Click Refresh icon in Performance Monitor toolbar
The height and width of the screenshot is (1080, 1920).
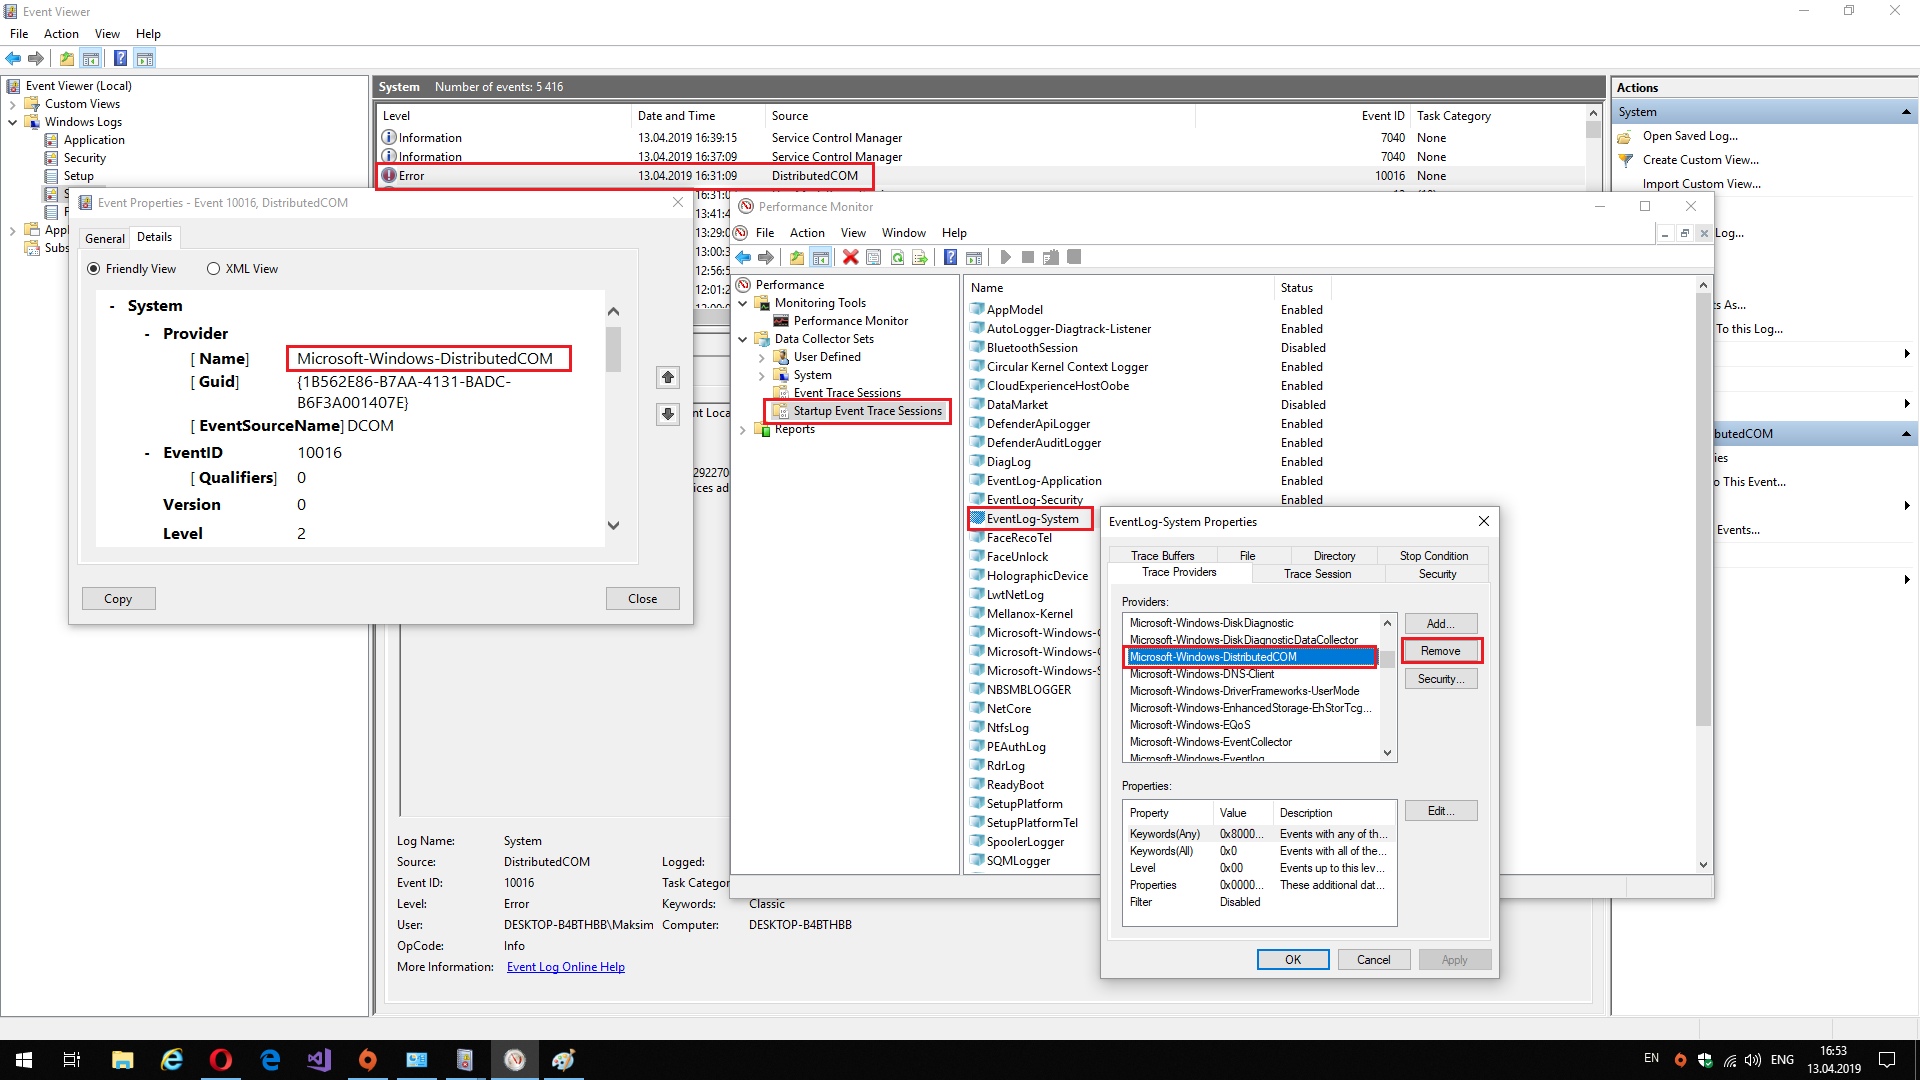click(x=897, y=257)
